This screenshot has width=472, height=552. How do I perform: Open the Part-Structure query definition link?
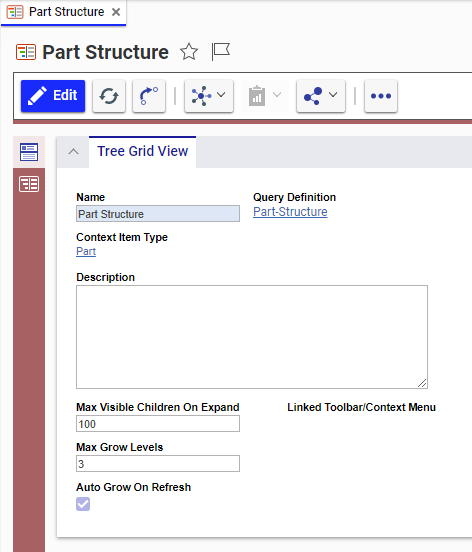pyautogui.click(x=290, y=212)
